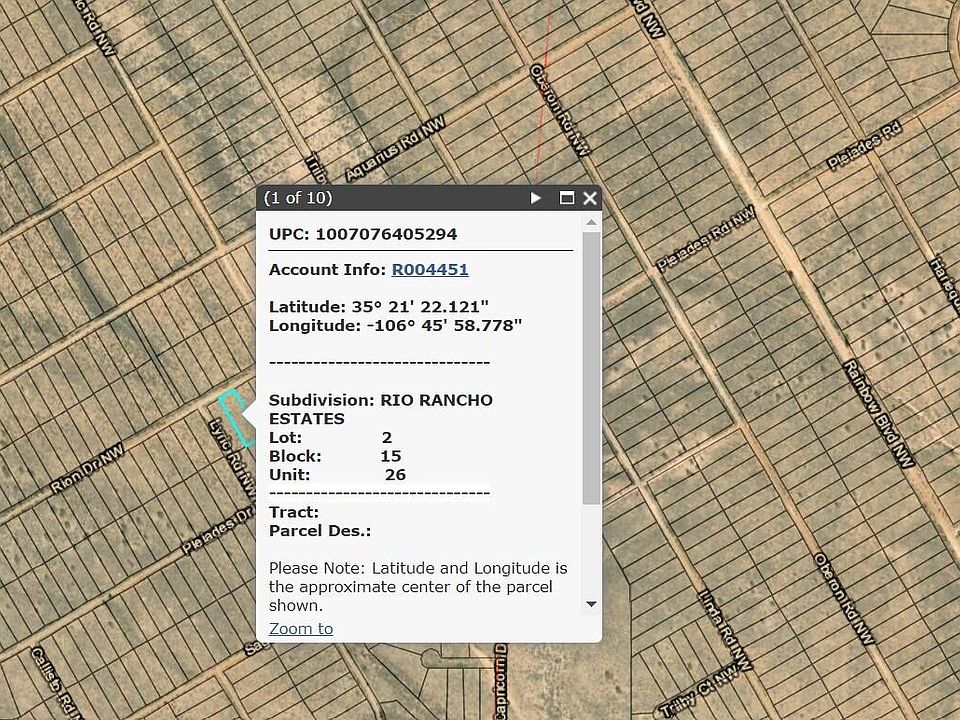Click the Tract label
The image size is (960, 720).
[294, 512]
